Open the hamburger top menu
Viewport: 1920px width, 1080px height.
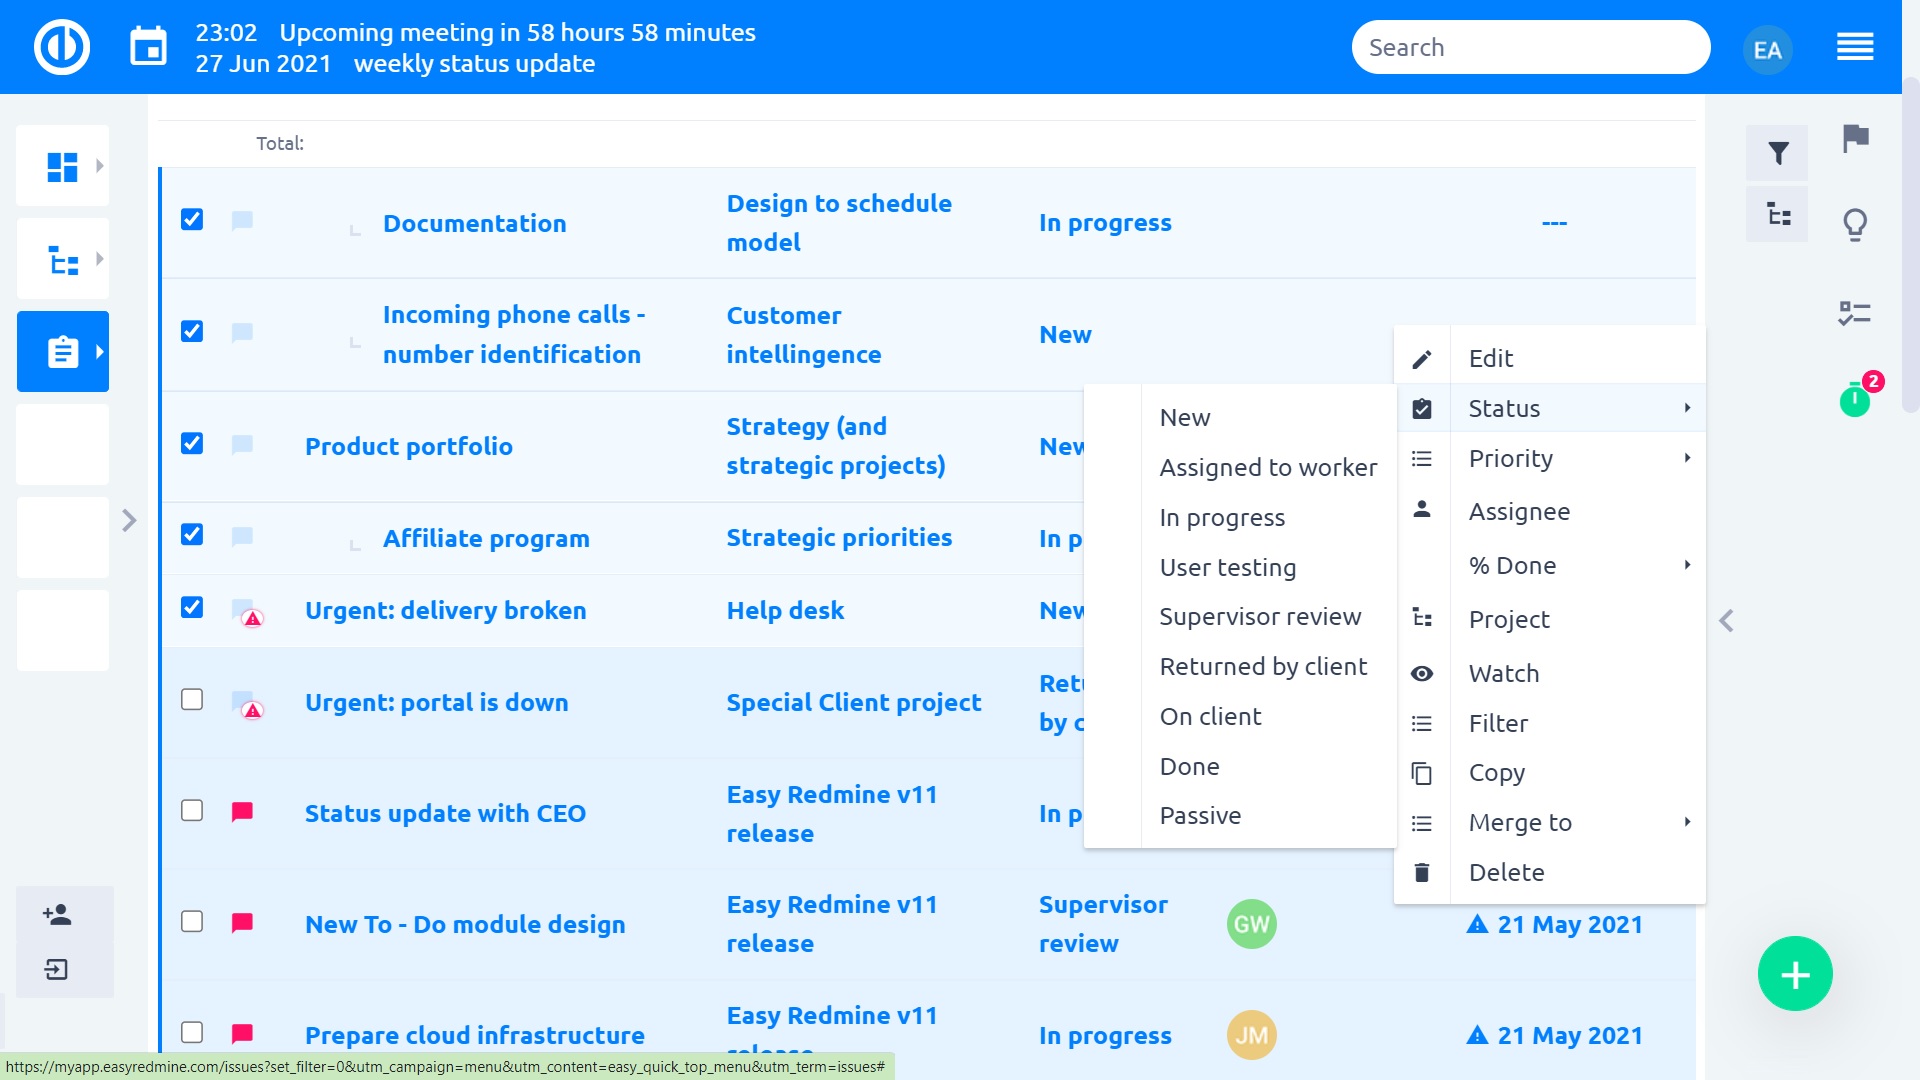(1855, 47)
